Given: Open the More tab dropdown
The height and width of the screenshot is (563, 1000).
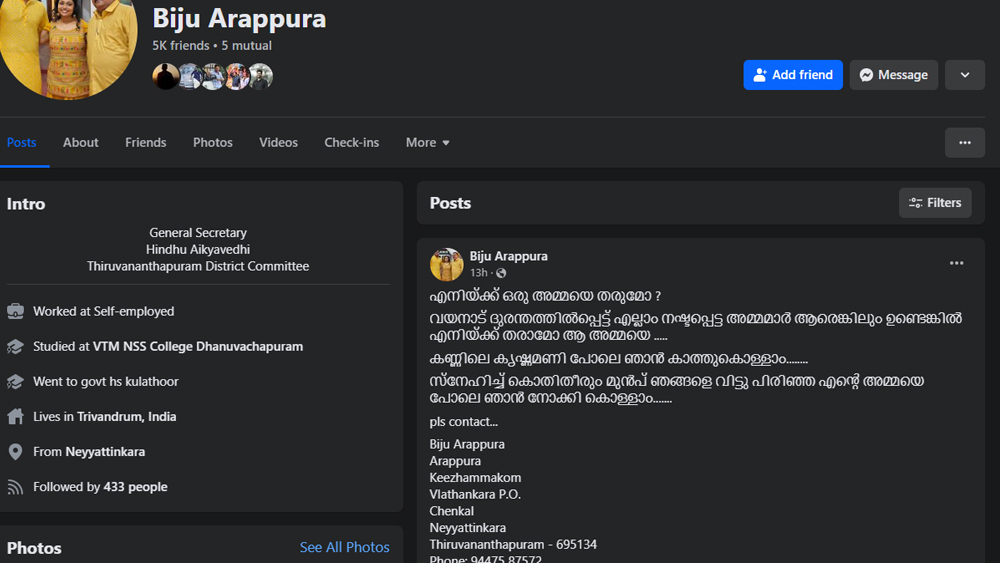Looking at the screenshot, I should (427, 143).
